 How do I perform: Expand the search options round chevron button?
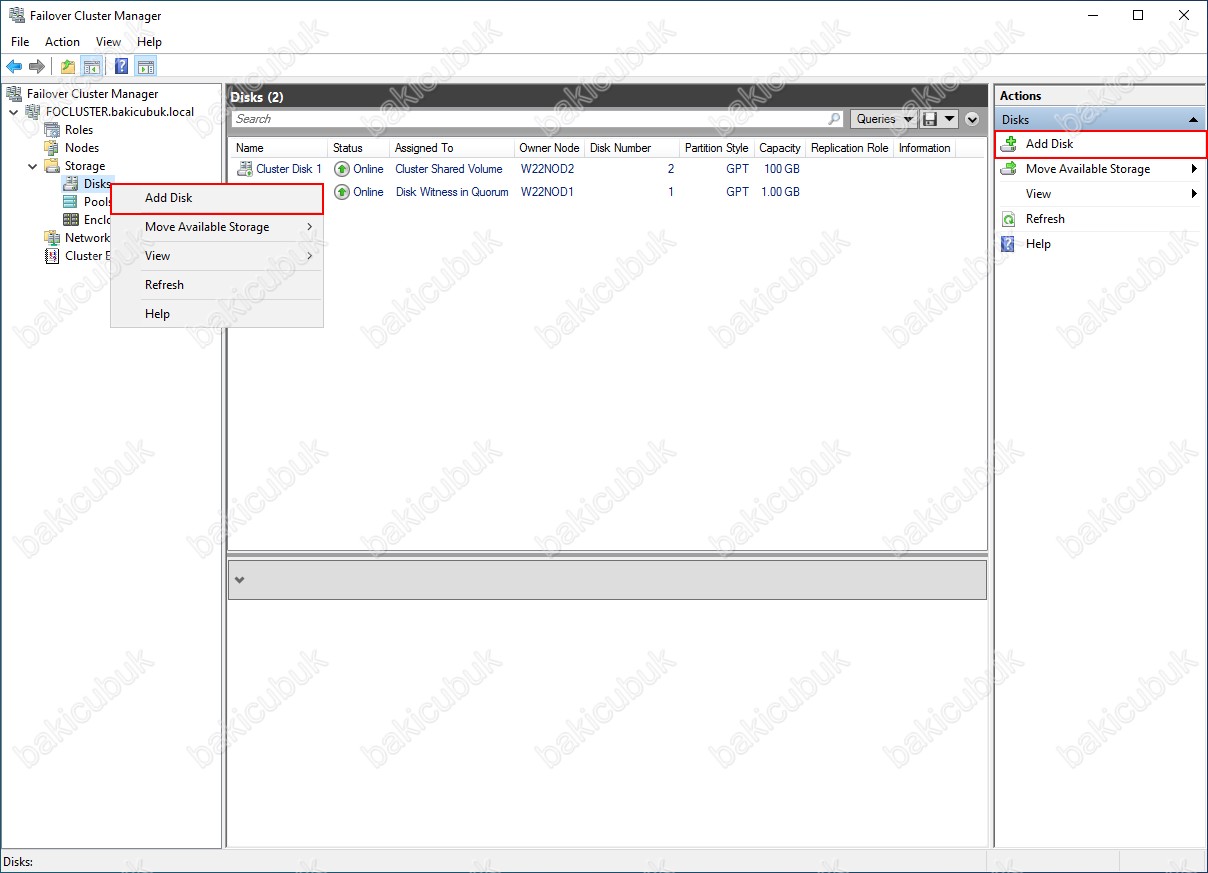pyautogui.click(x=973, y=119)
